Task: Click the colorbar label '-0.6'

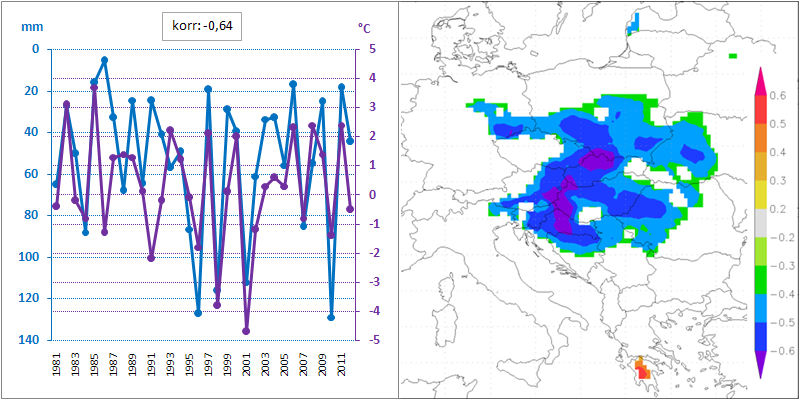Action: [x=782, y=352]
